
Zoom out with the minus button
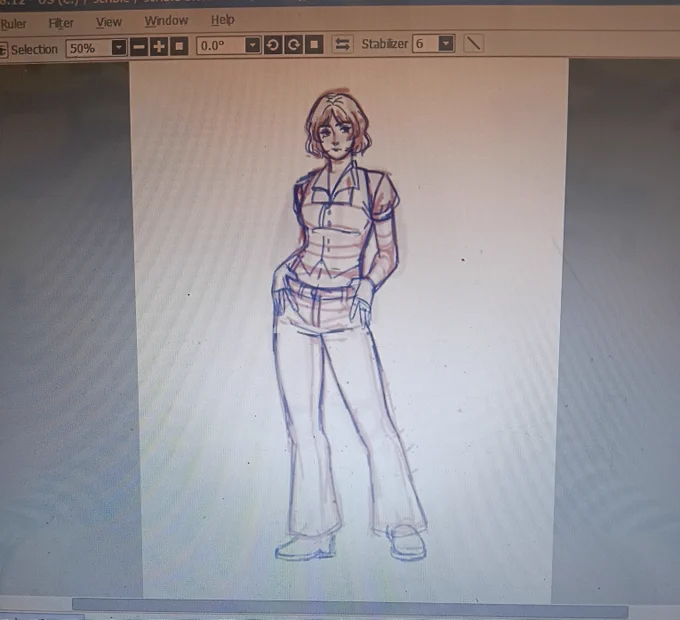click(x=139, y=46)
